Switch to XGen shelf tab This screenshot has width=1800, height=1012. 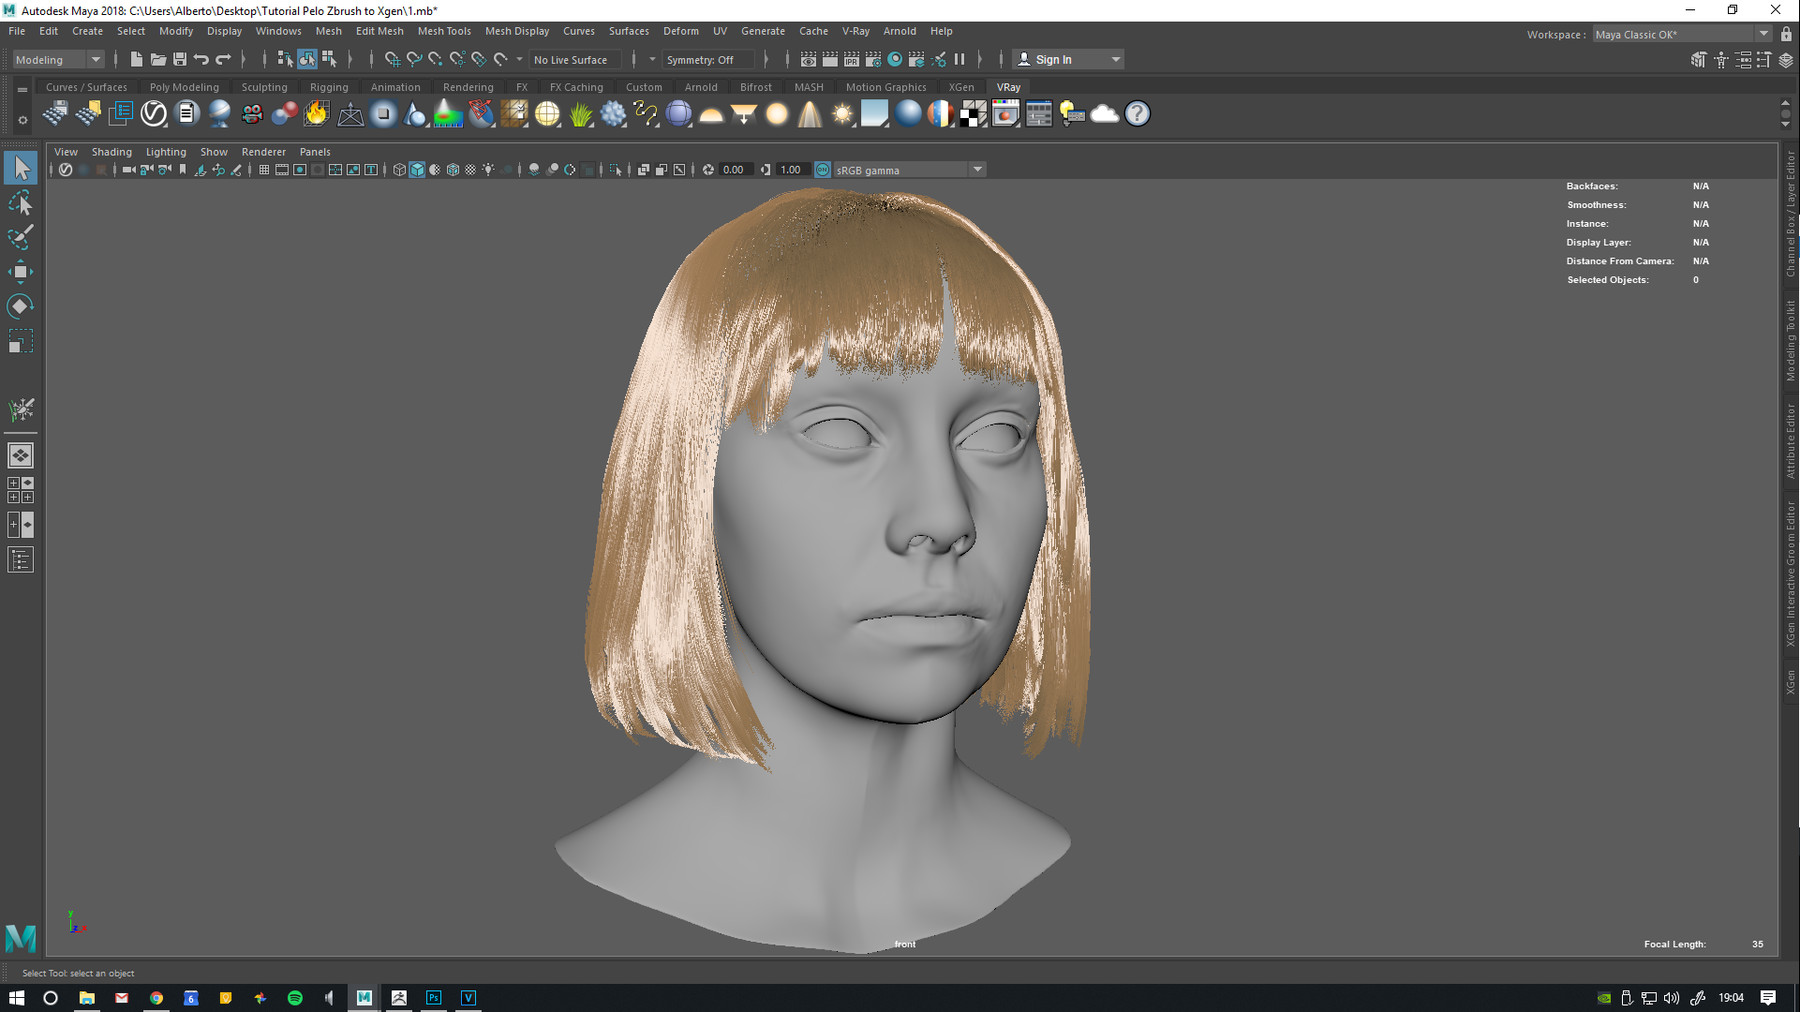point(961,87)
